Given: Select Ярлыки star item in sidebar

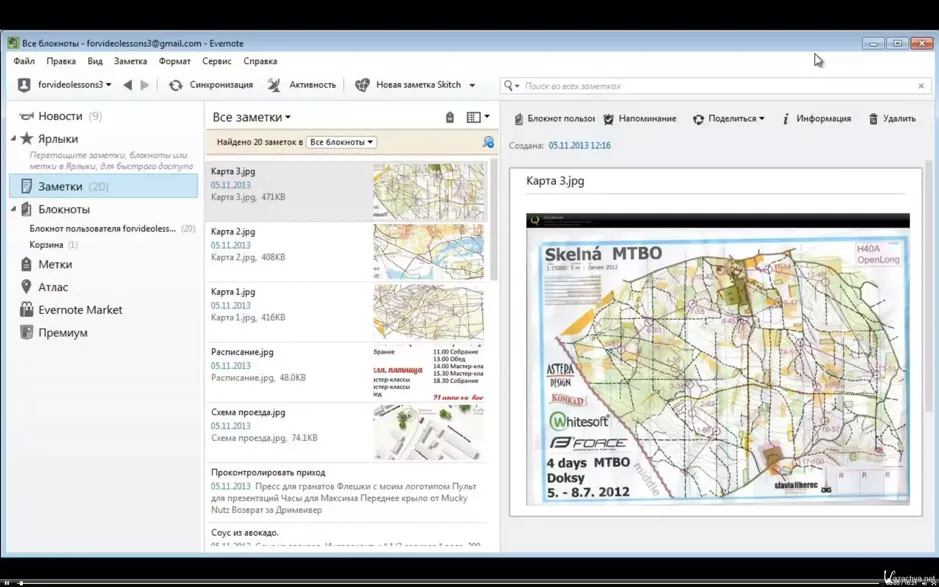Looking at the screenshot, I should coord(50,139).
